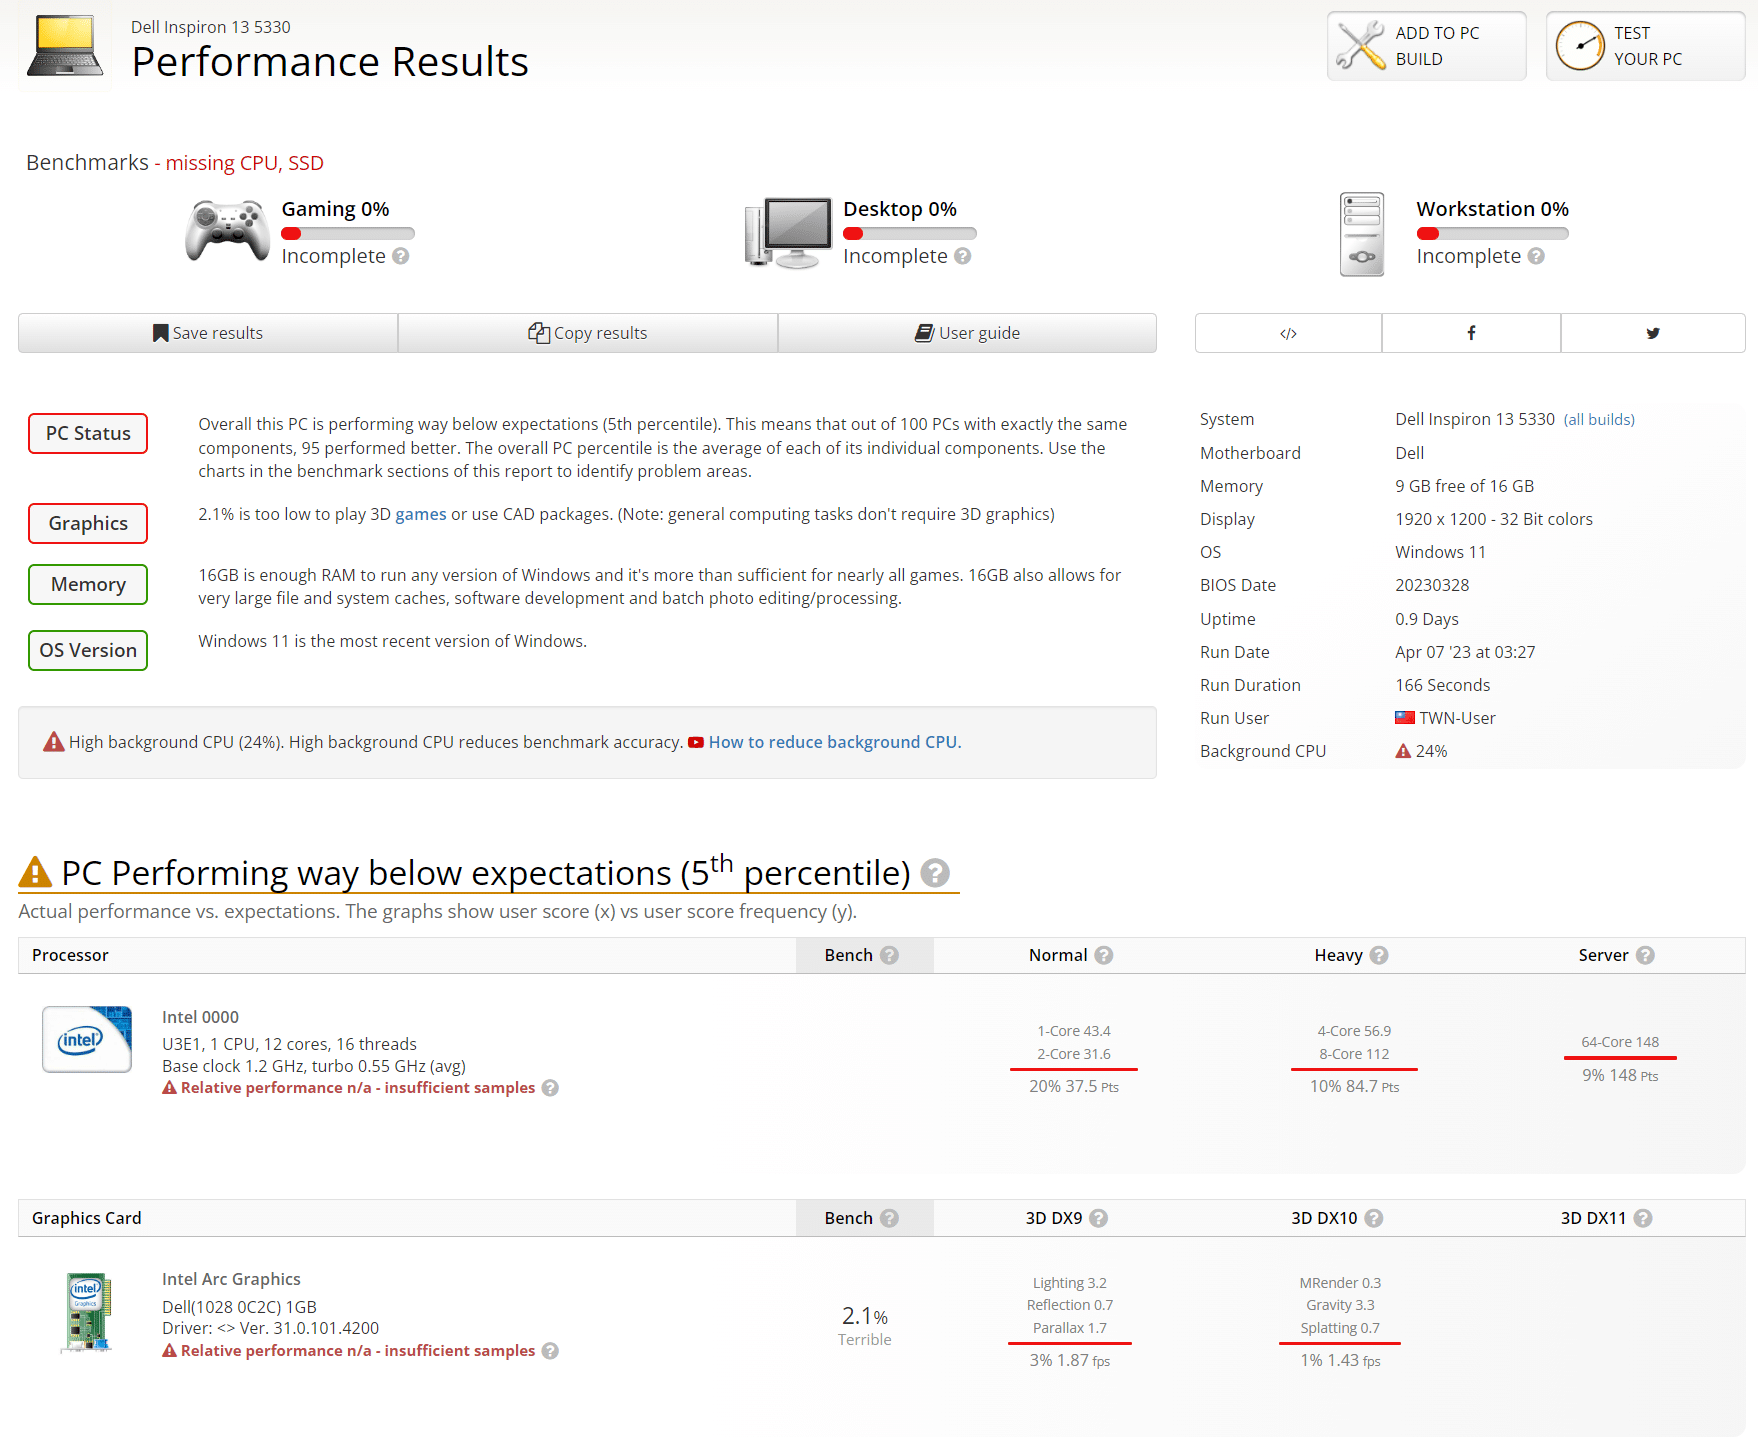The image size is (1758, 1450).
Task: Click the Dell Inspiron 13 5330 system value
Action: [x=1475, y=419]
